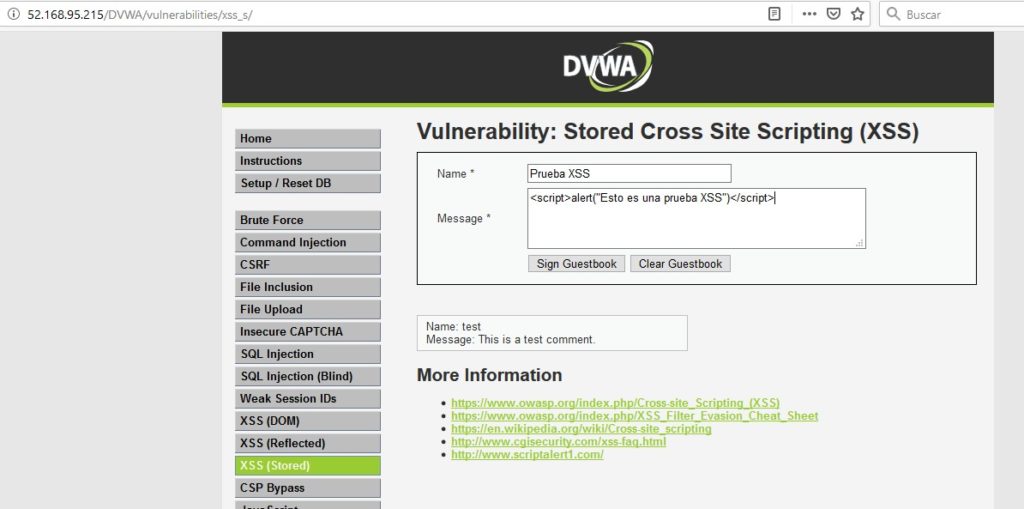Click the highlighted XSS (Stored) item

pyautogui.click(x=308, y=466)
